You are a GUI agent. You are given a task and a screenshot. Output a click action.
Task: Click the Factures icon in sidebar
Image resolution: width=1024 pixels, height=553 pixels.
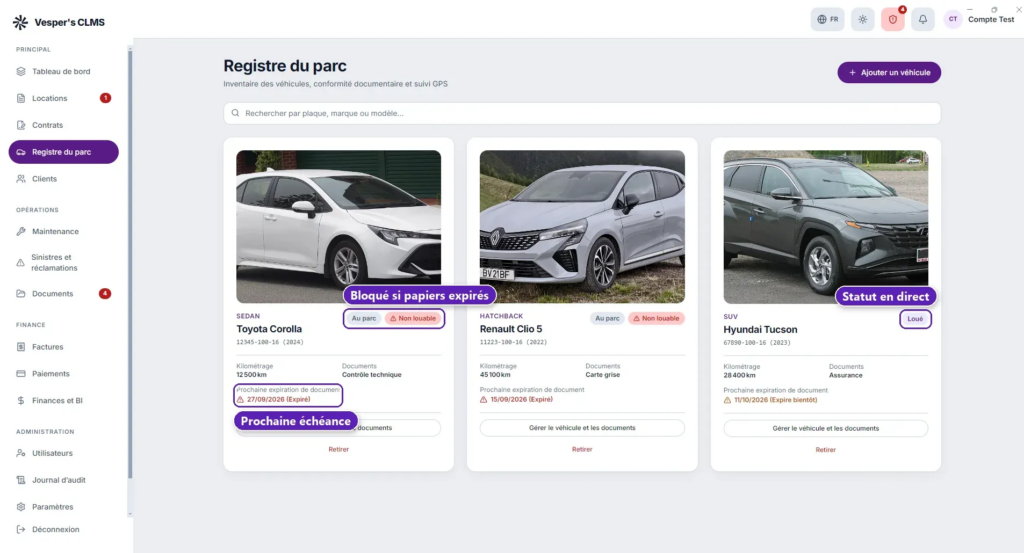(x=21, y=347)
